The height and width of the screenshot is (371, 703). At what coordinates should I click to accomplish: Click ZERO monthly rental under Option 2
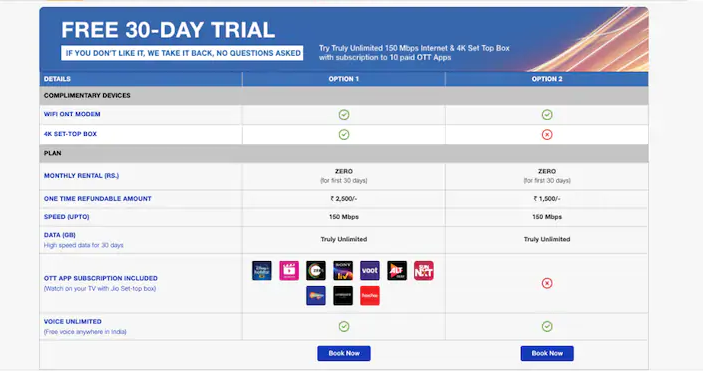tap(547, 171)
